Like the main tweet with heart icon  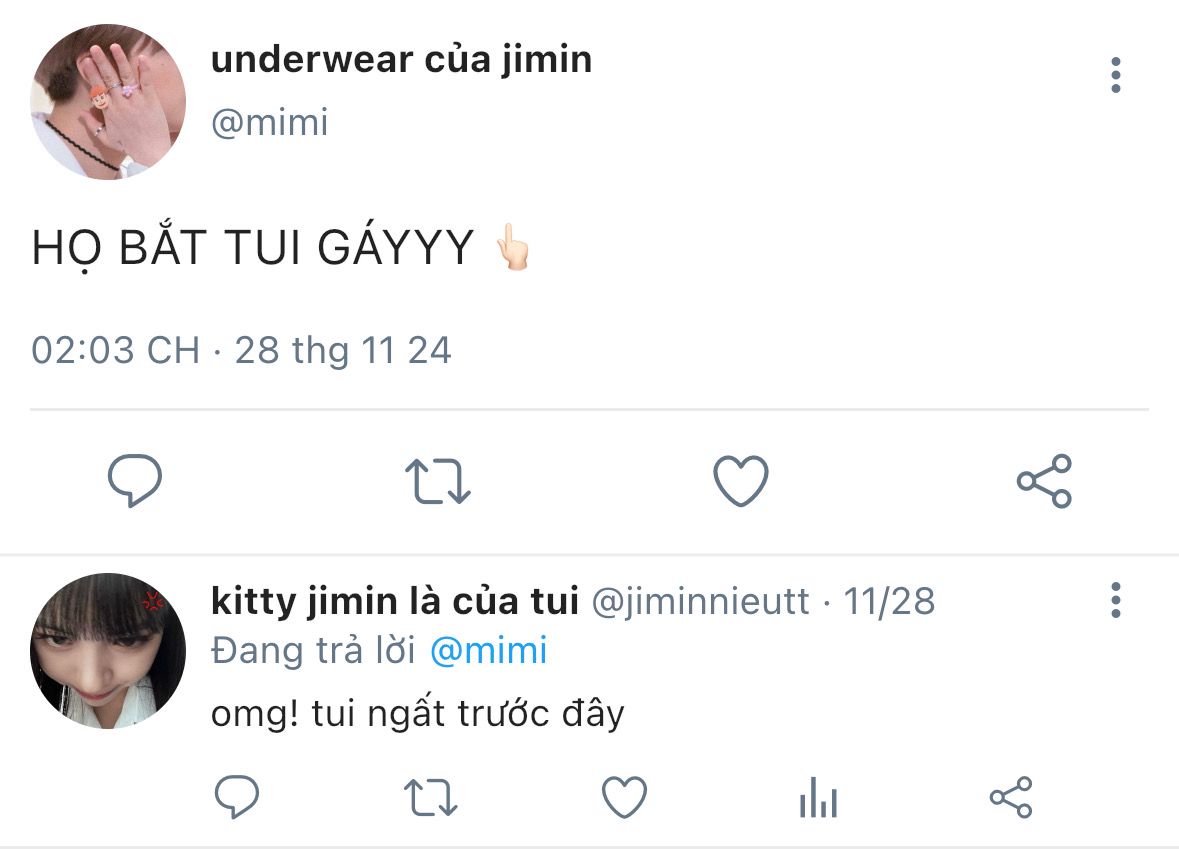coord(741,481)
